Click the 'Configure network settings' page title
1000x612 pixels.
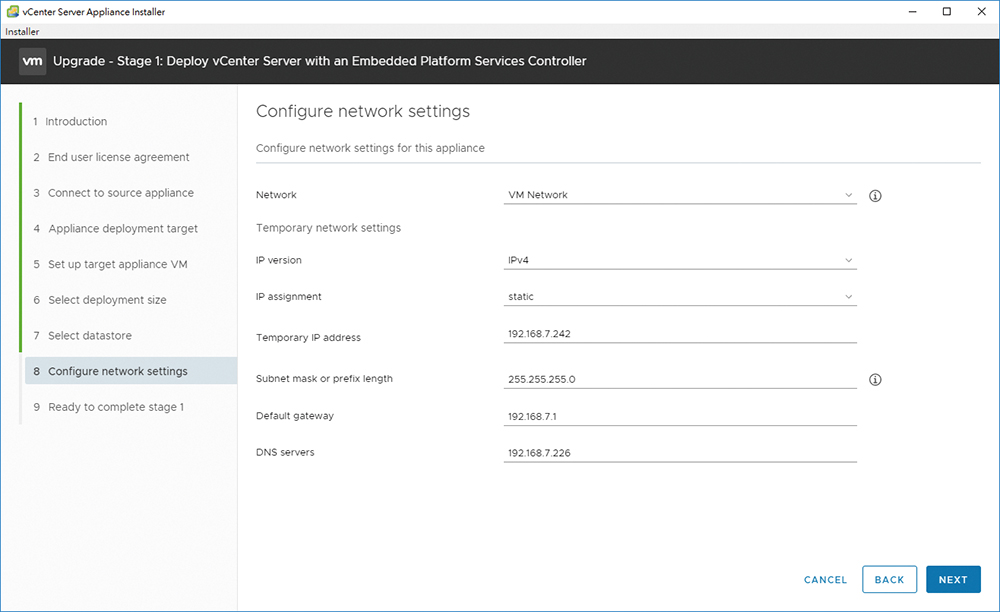363,111
